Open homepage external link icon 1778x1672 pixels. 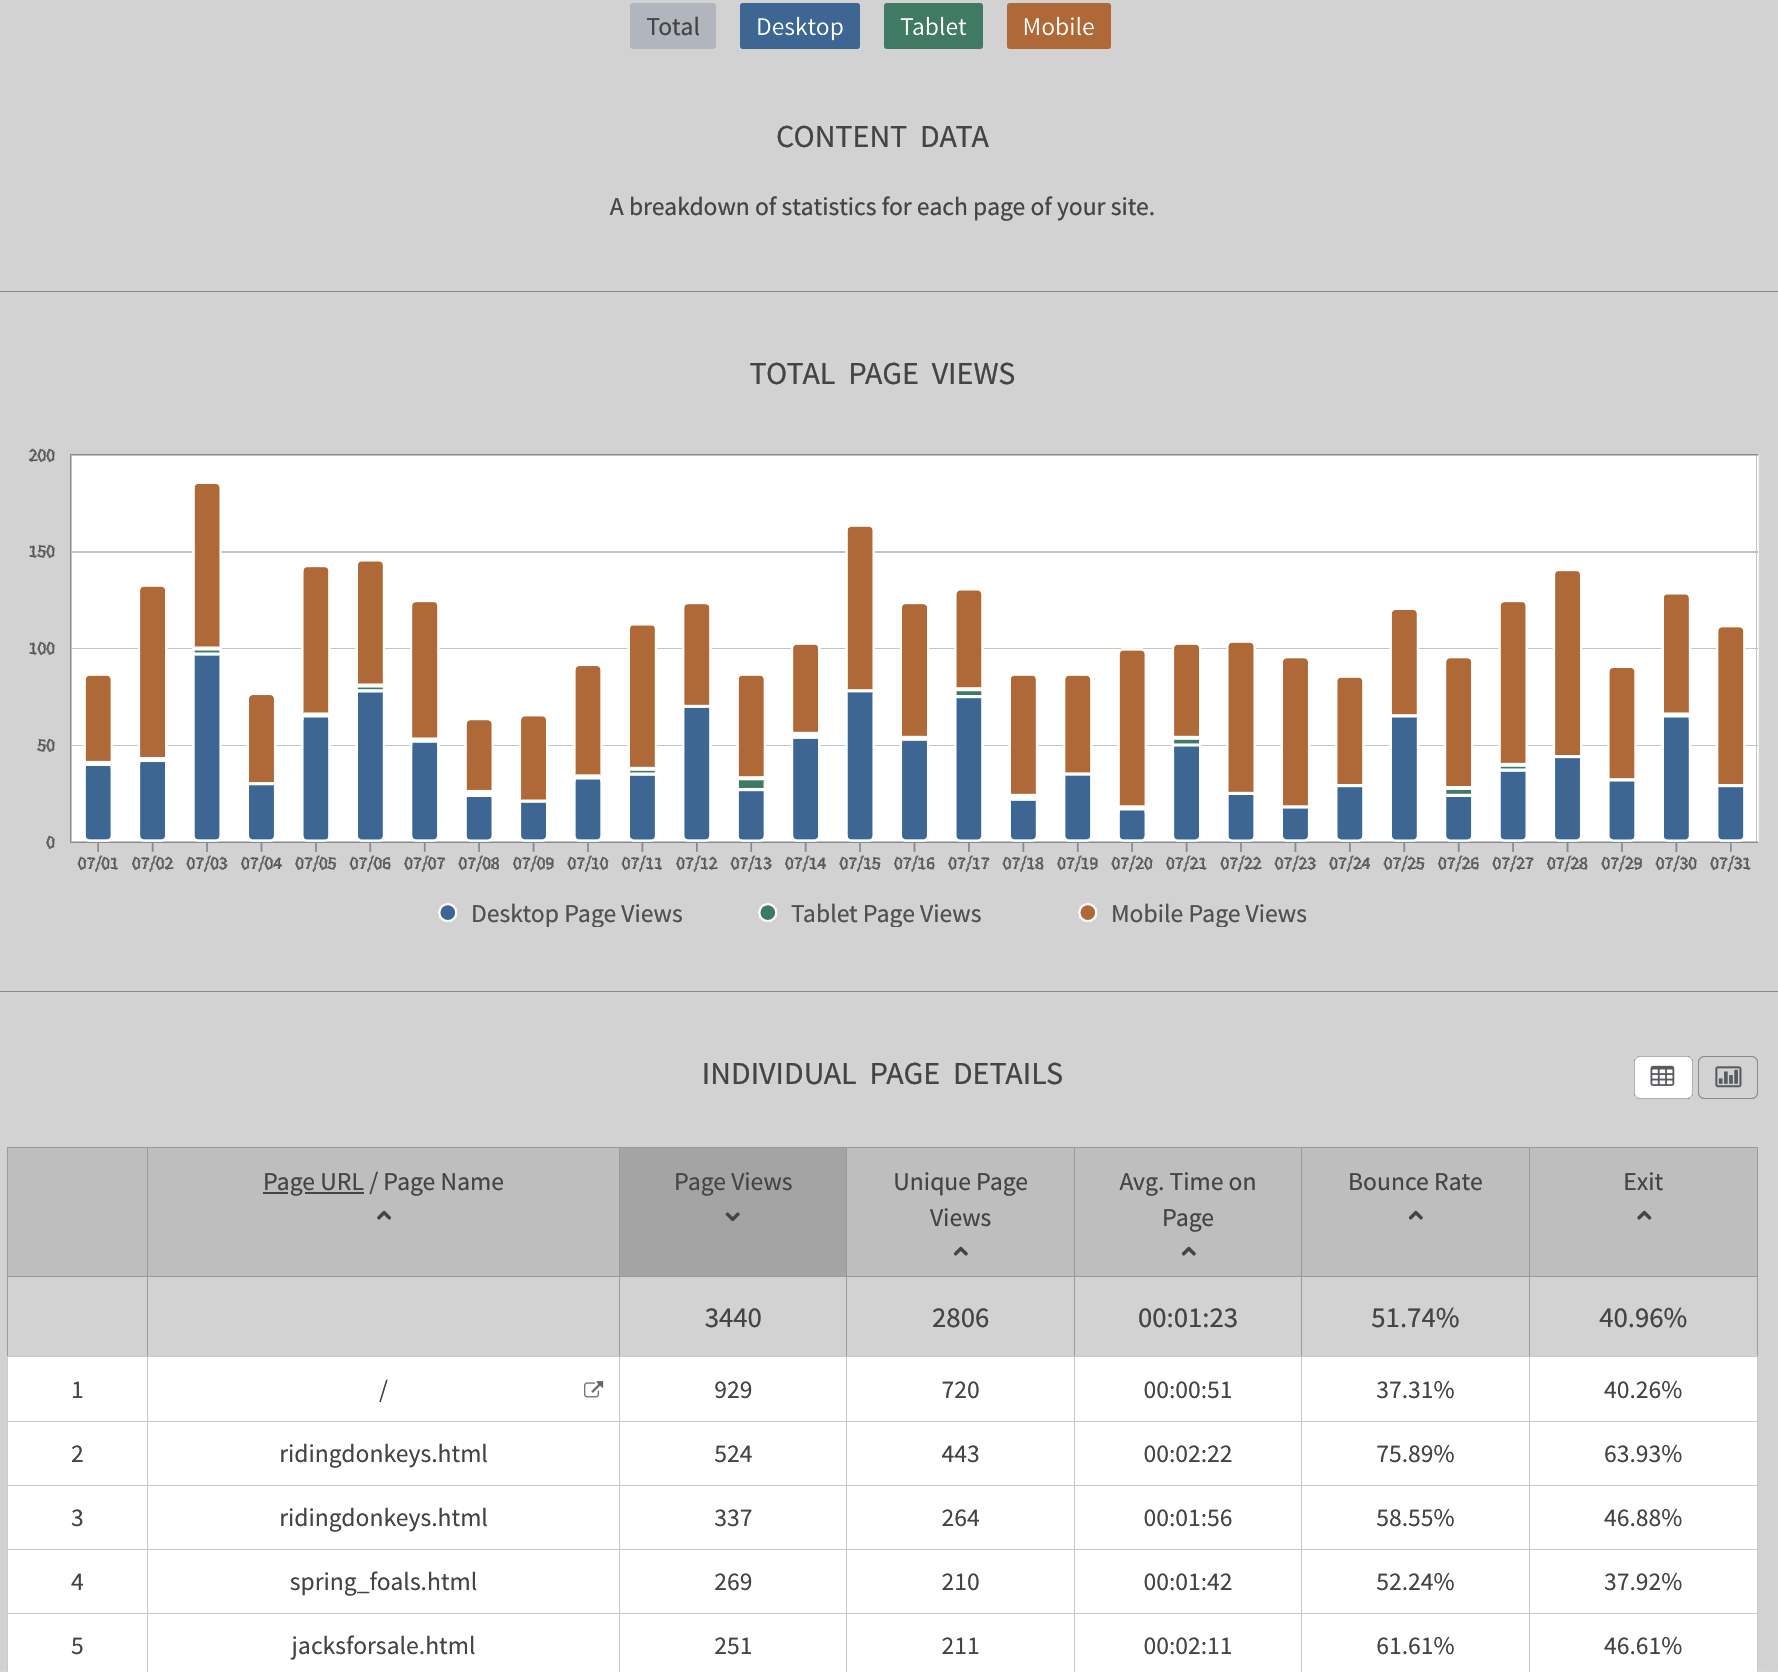pos(593,1389)
